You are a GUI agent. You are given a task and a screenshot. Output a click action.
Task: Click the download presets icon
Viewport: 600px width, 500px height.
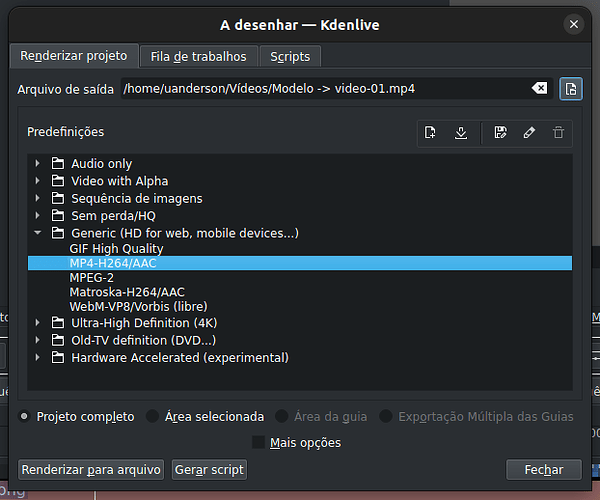pos(461,133)
